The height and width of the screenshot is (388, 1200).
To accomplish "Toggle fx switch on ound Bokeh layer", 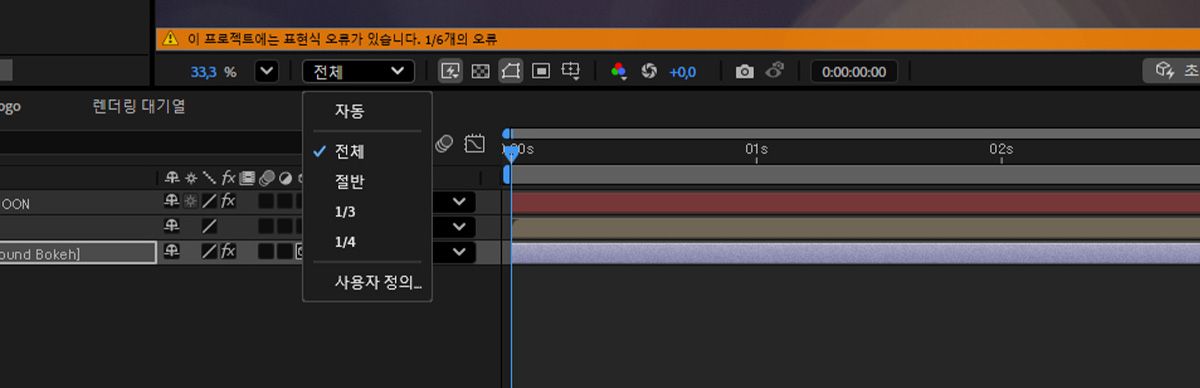I will 229,252.
